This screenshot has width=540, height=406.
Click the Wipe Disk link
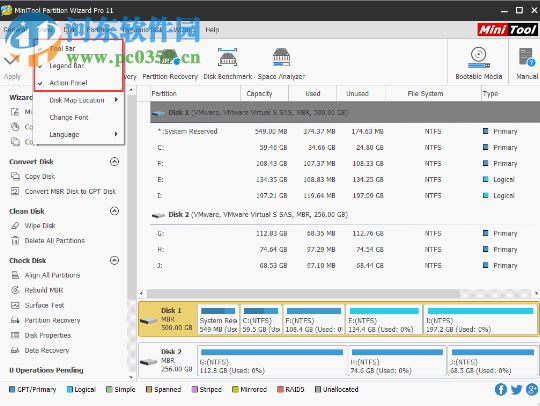point(40,226)
